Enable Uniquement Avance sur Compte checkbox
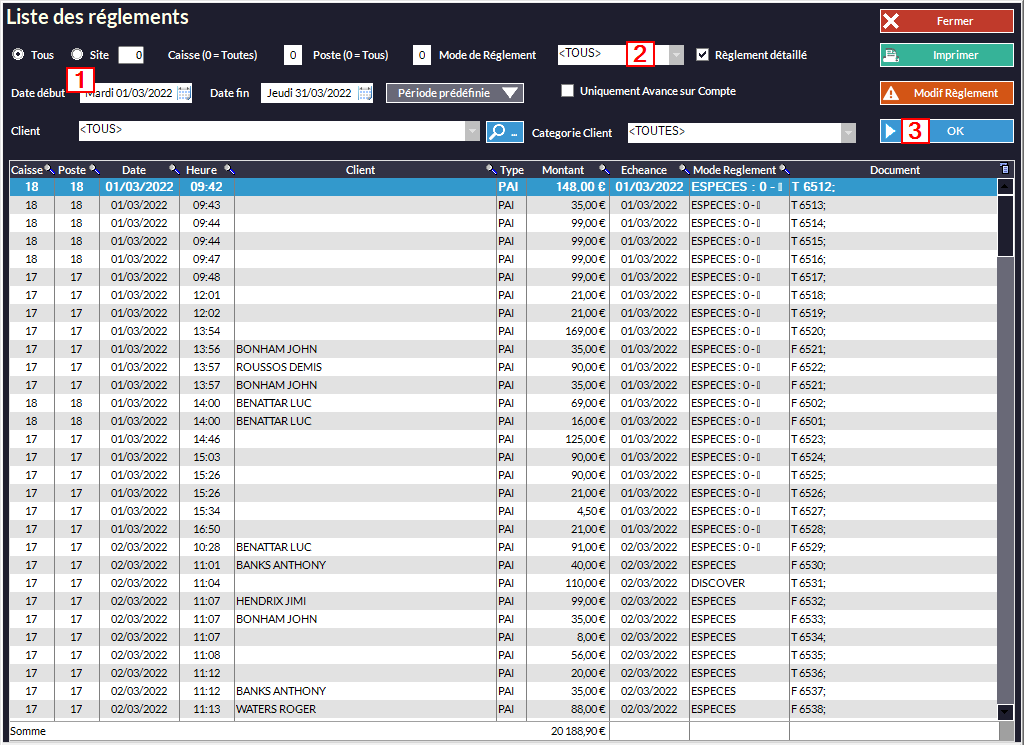Viewport: 1024px width, 745px height. pyautogui.click(x=568, y=91)
